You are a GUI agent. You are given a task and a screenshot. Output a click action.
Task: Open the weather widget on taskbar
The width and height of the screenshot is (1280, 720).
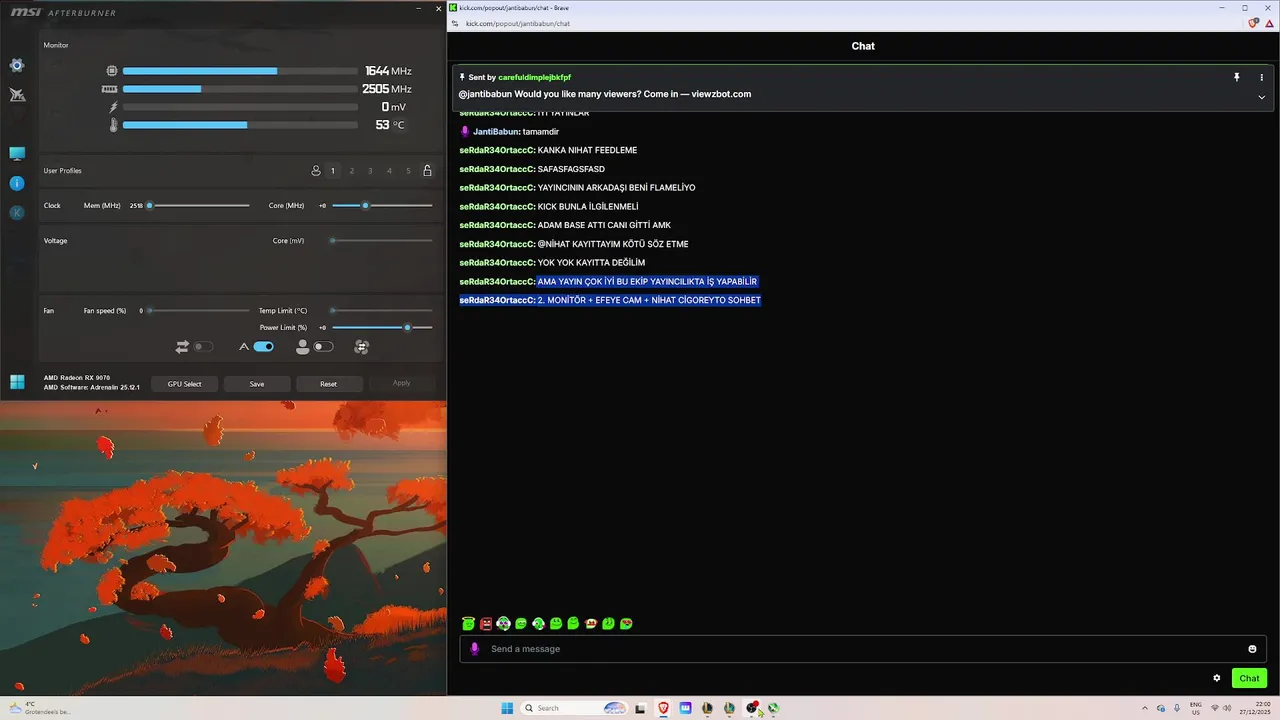click(x=38, y=708)
